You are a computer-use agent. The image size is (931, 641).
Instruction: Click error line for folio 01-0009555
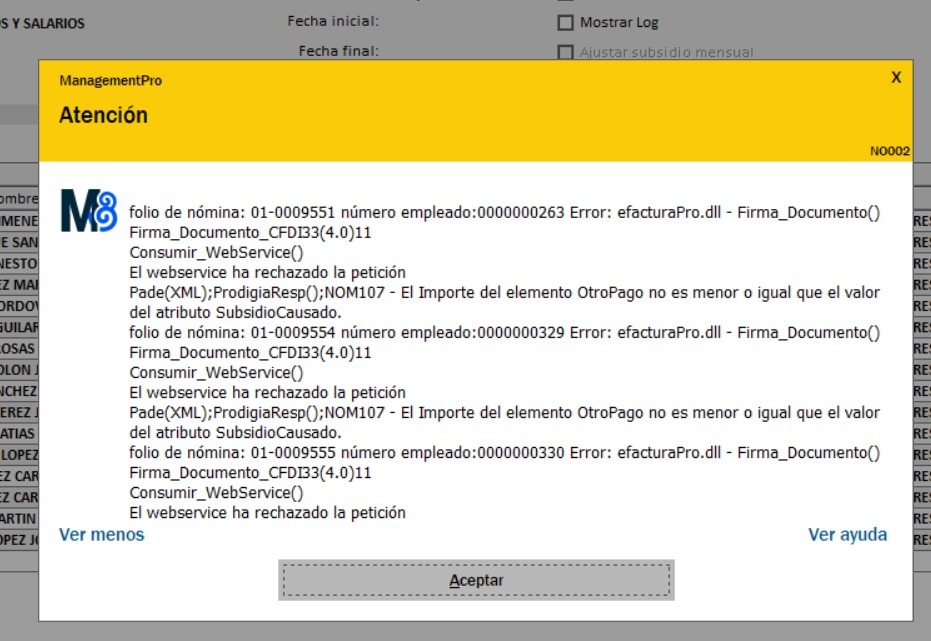tap(504, 453)
